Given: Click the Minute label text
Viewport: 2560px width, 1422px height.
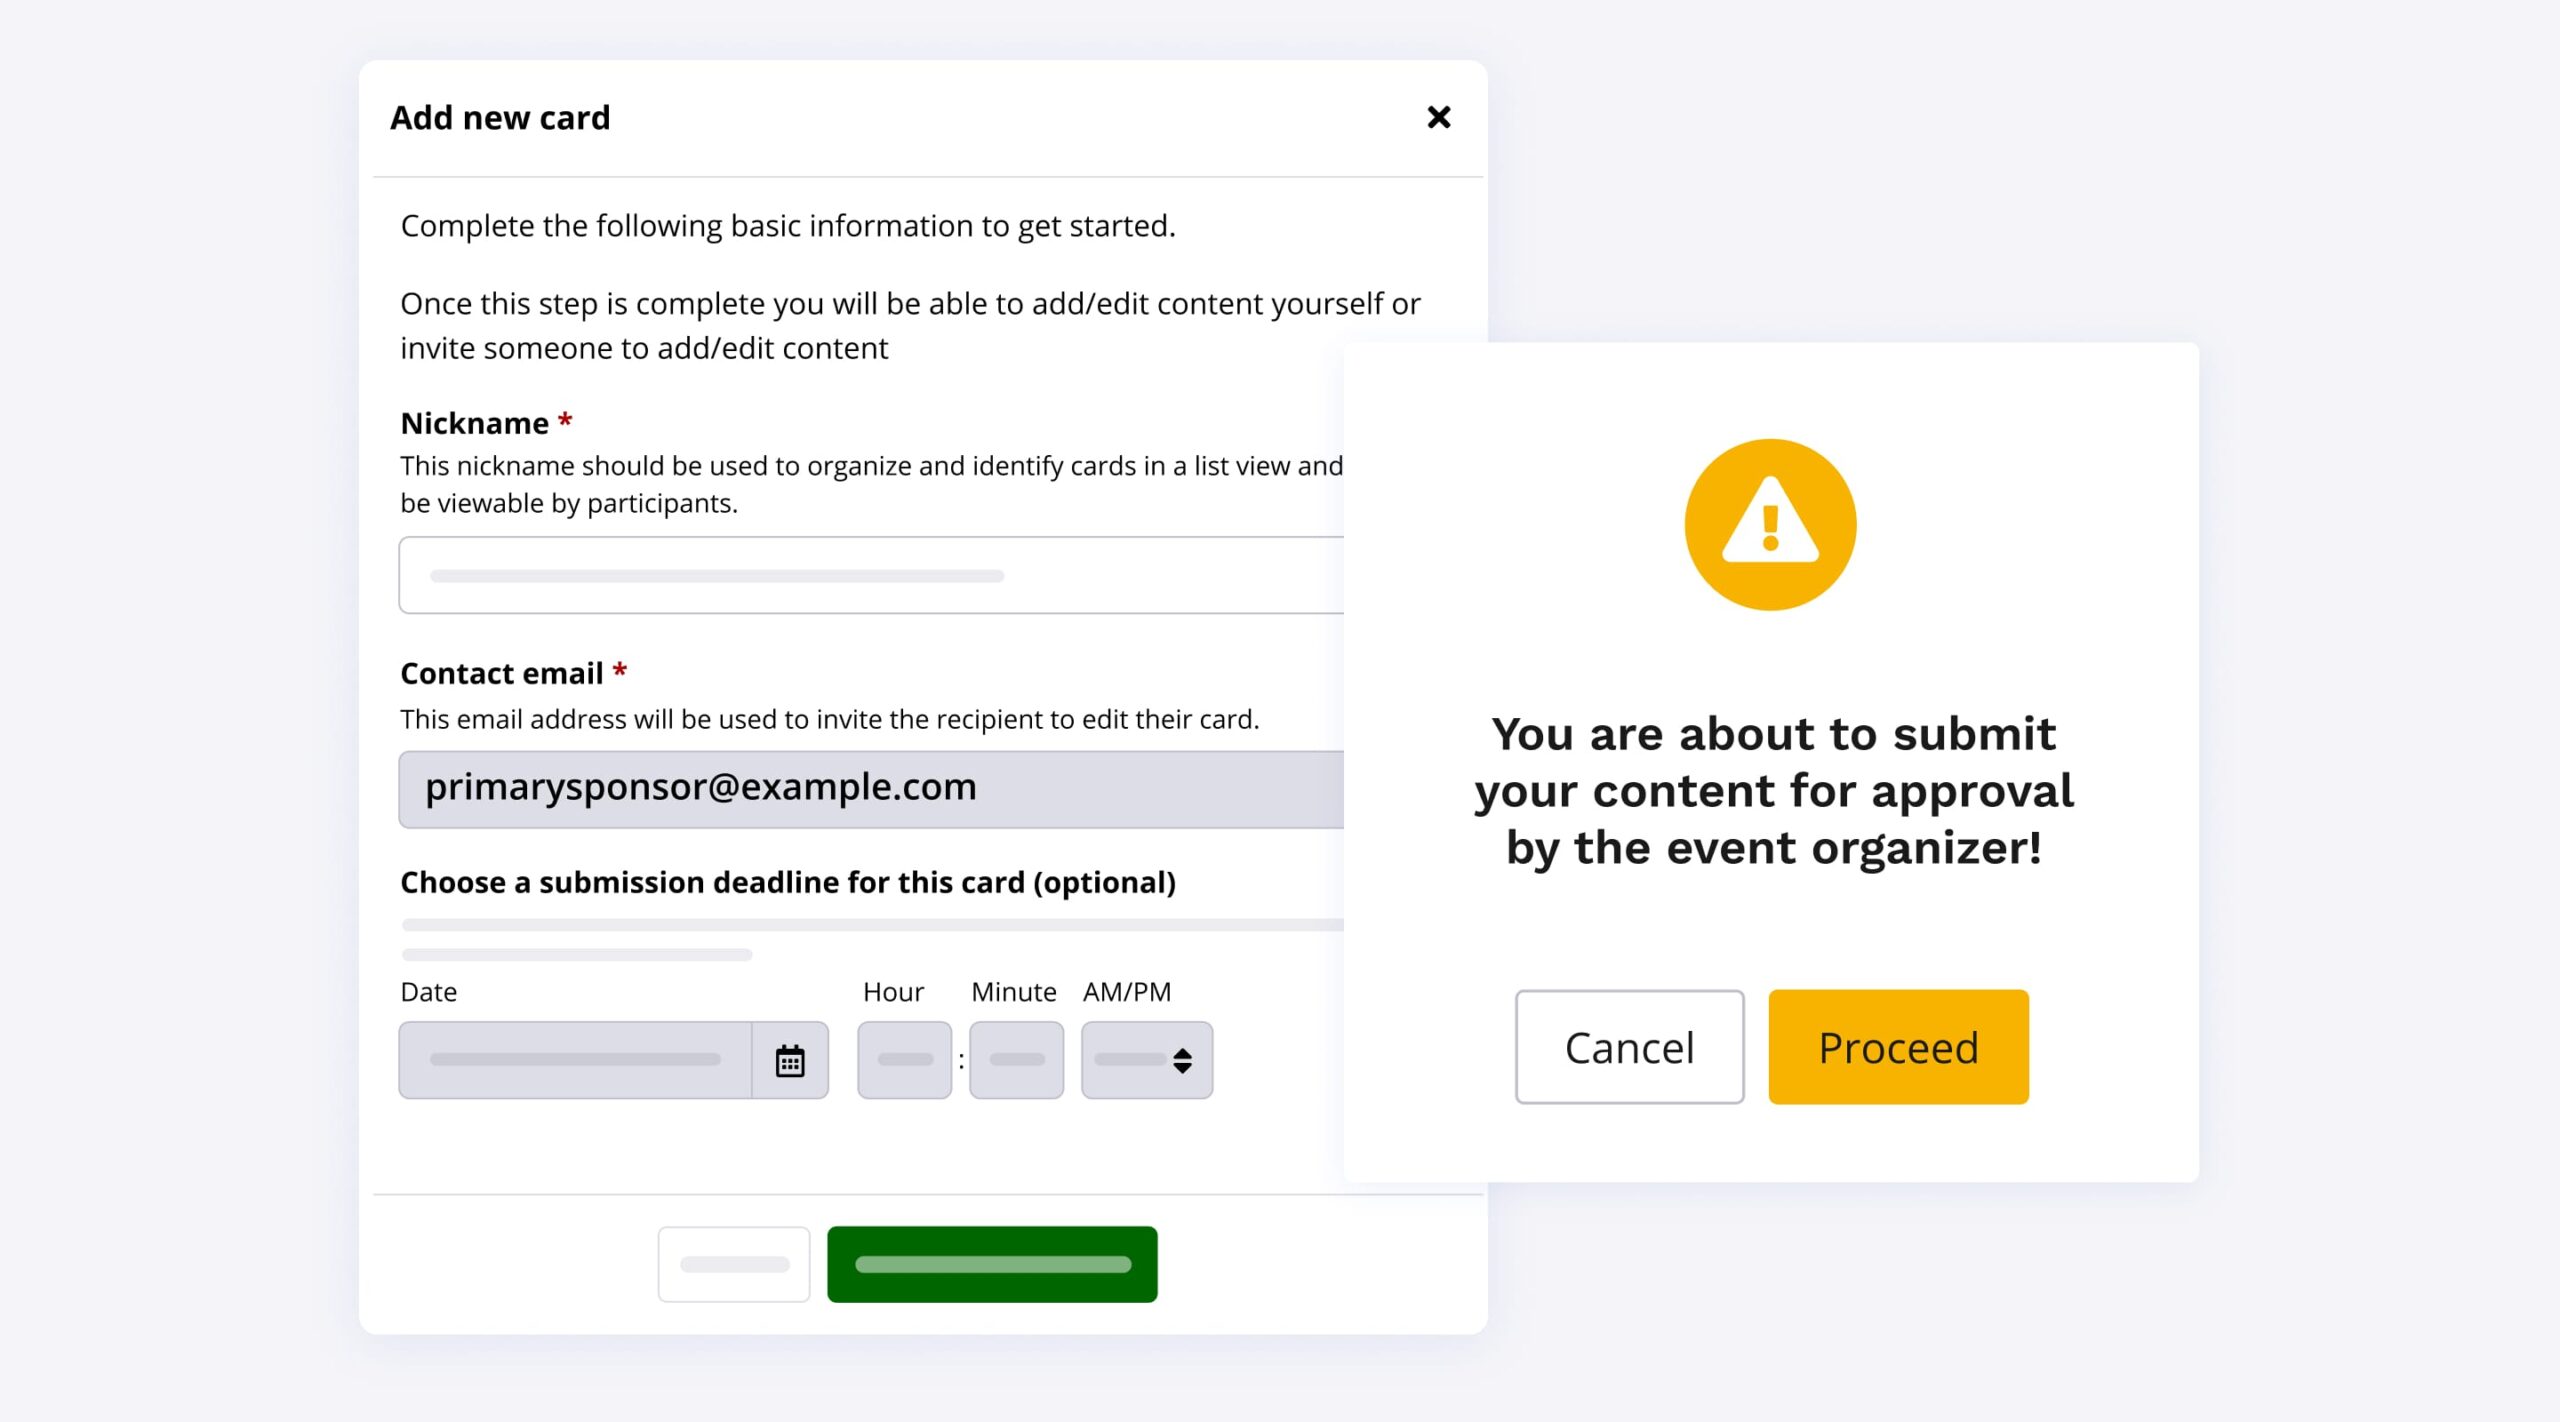Looking at the screenshot, I should point(1013,992).
